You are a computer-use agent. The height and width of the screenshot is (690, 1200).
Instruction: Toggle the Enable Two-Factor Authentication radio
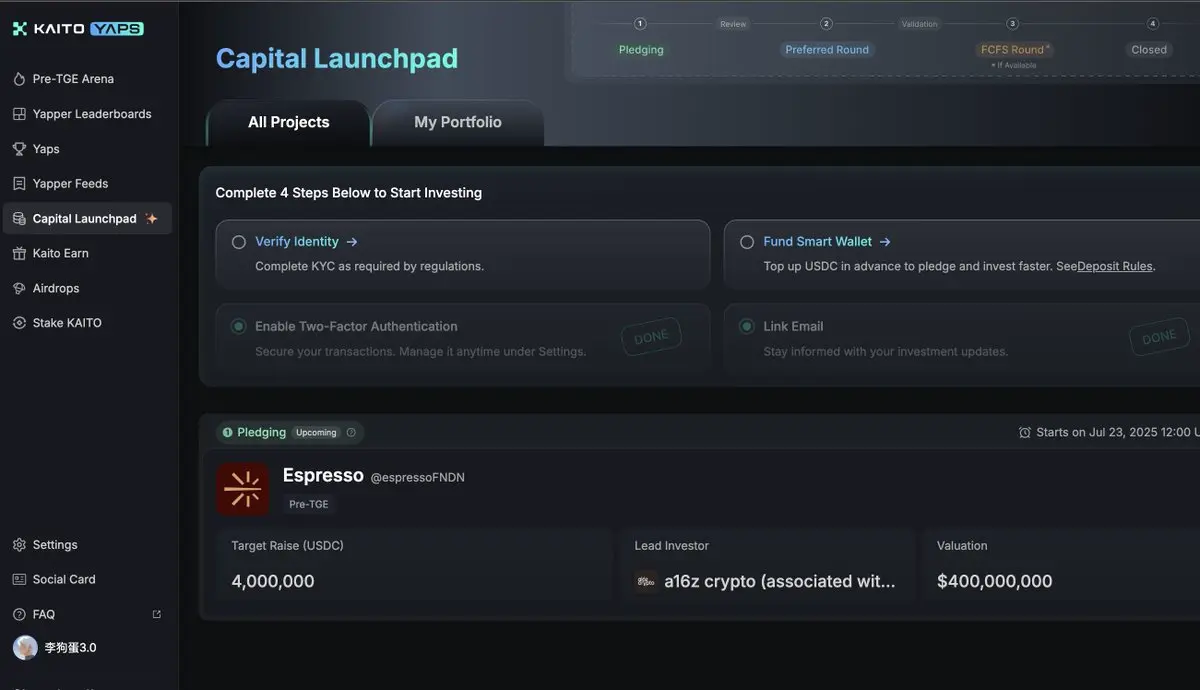tap(239, 327)
